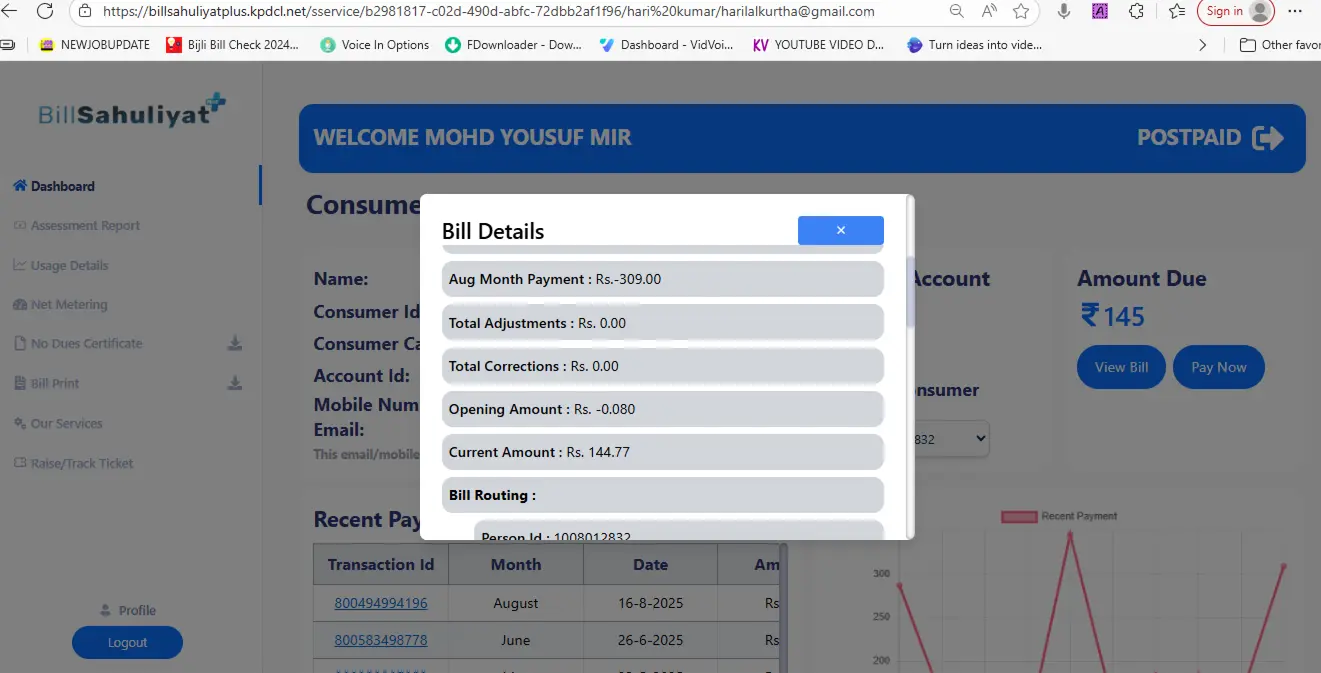This screenshot has width=1321, height=673.
Task: Close the Bill Details popup
Action: [x=840, y=230]
